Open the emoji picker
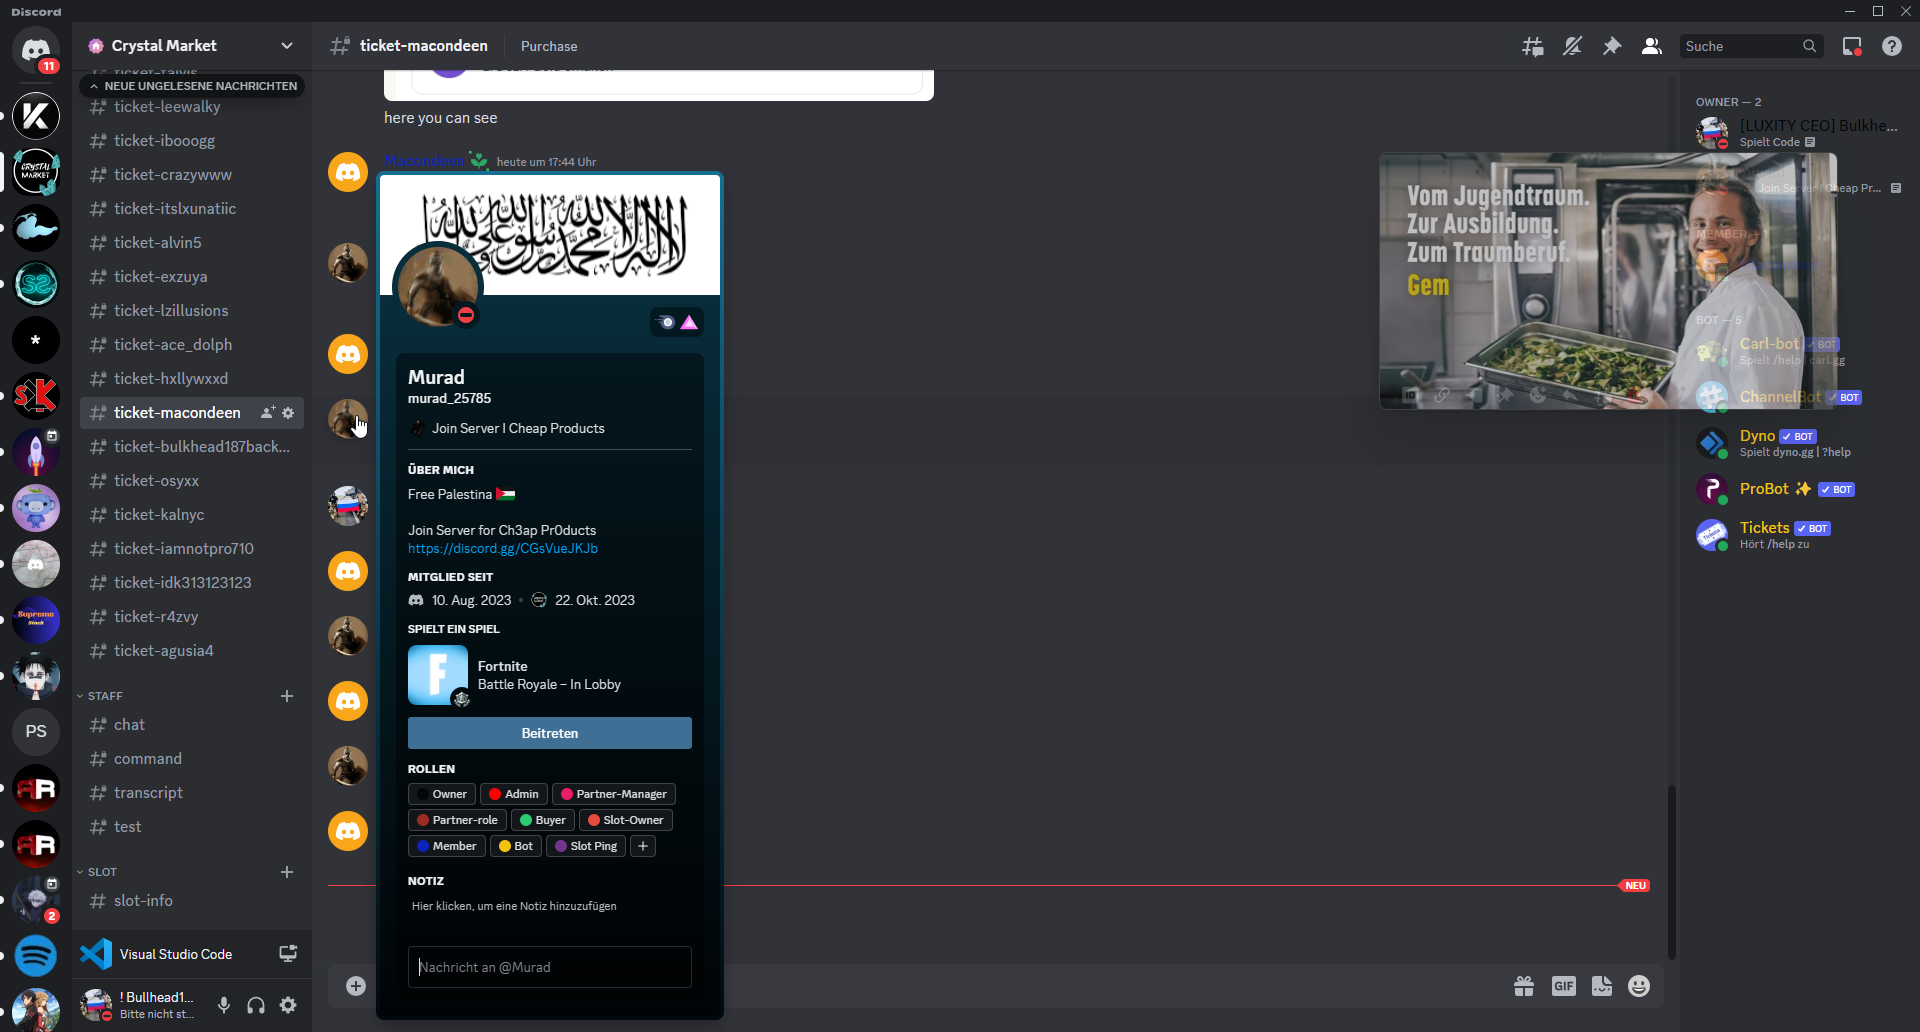Viewport: 1920px width, 1032px height. [x=1639, y=986]
